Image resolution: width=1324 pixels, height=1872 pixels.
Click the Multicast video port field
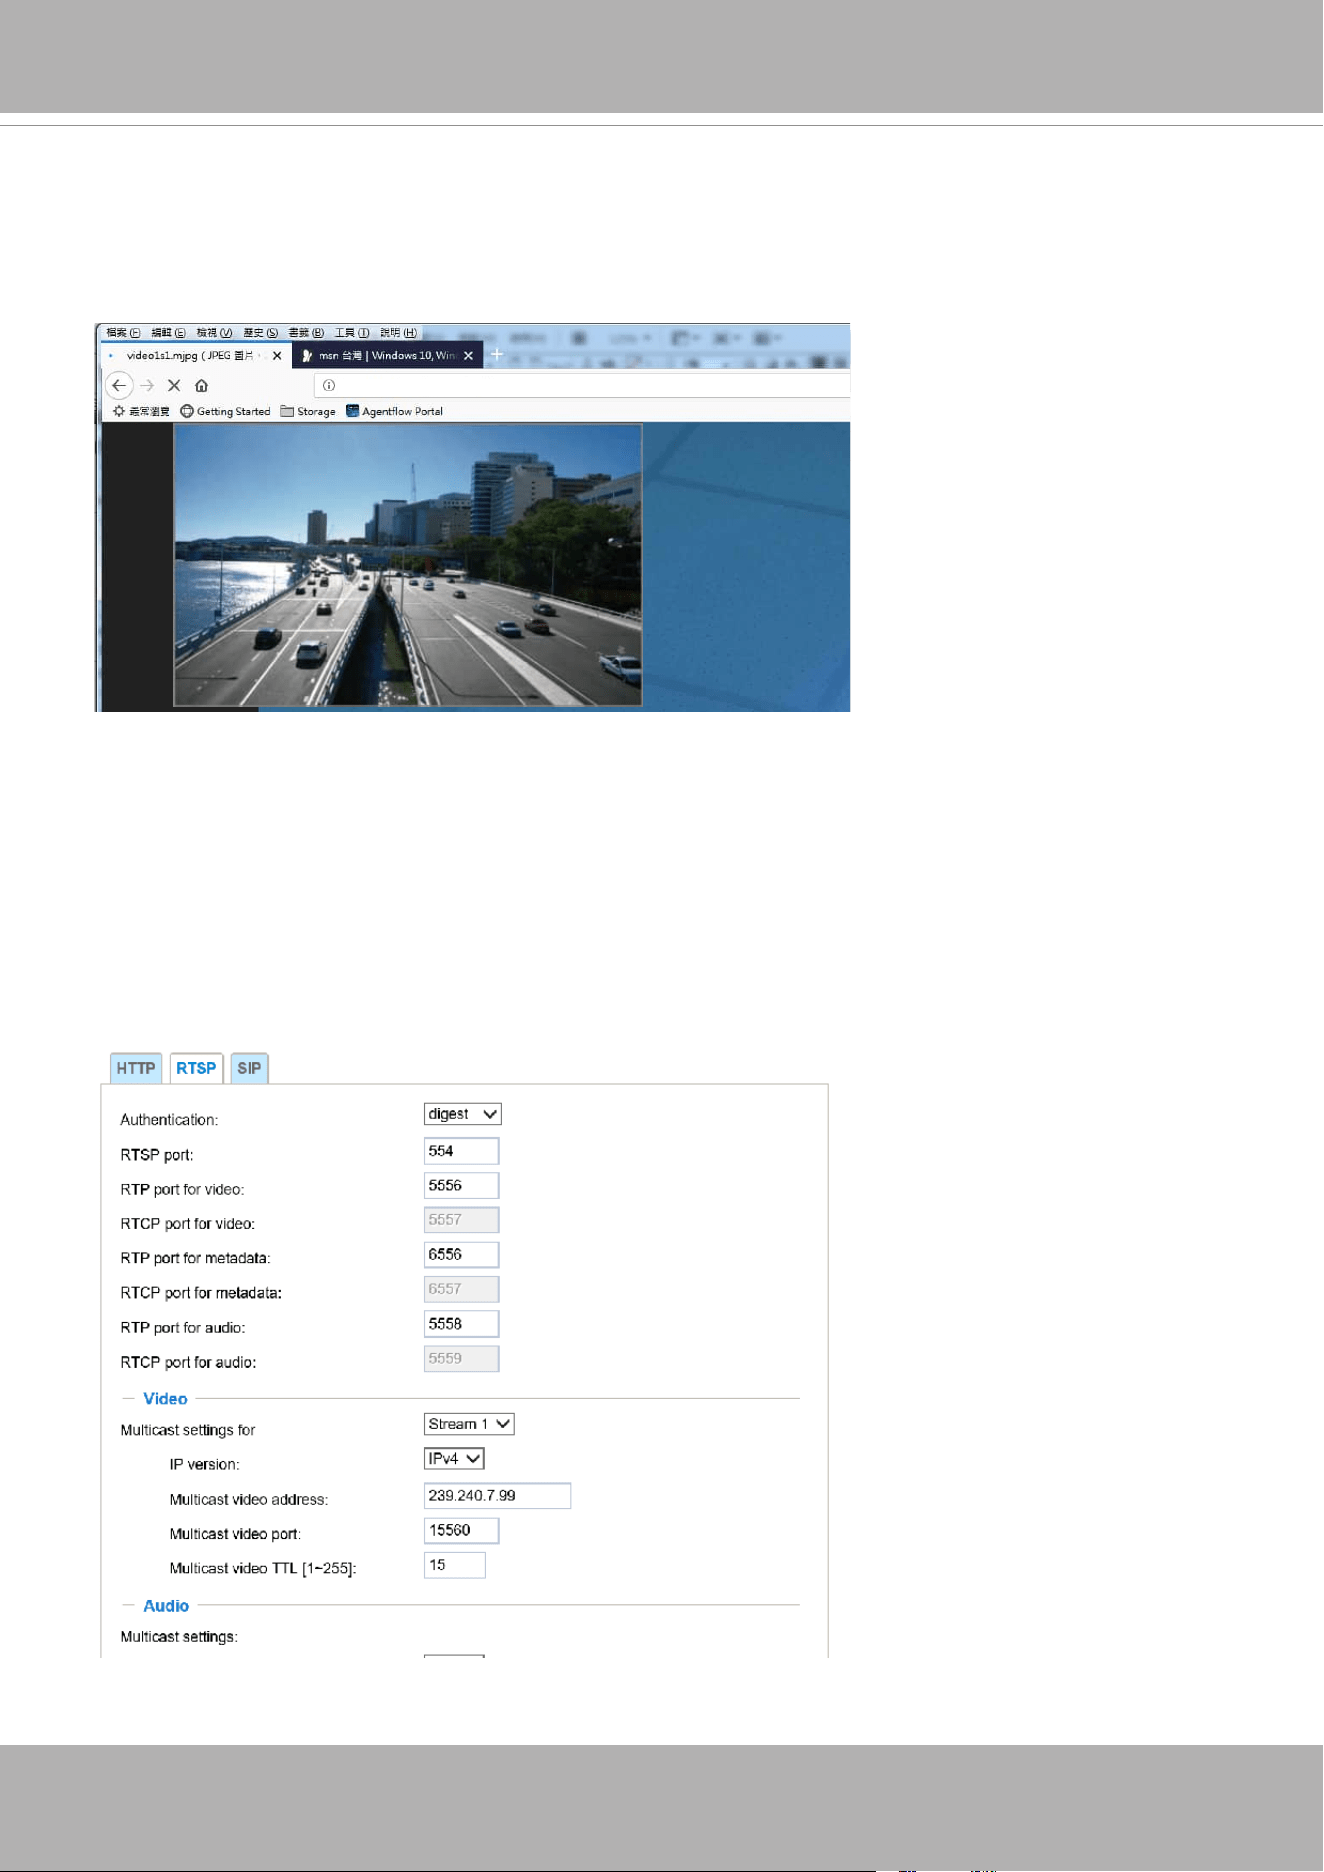[461, 1531]
